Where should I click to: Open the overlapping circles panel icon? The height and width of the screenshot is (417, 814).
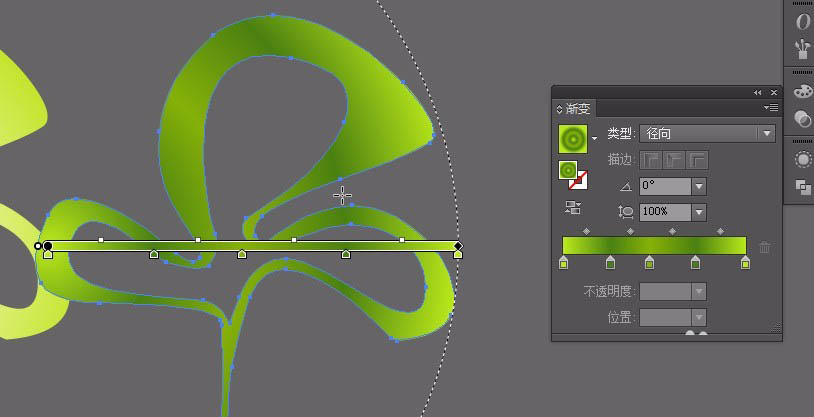tap(803, 119)
